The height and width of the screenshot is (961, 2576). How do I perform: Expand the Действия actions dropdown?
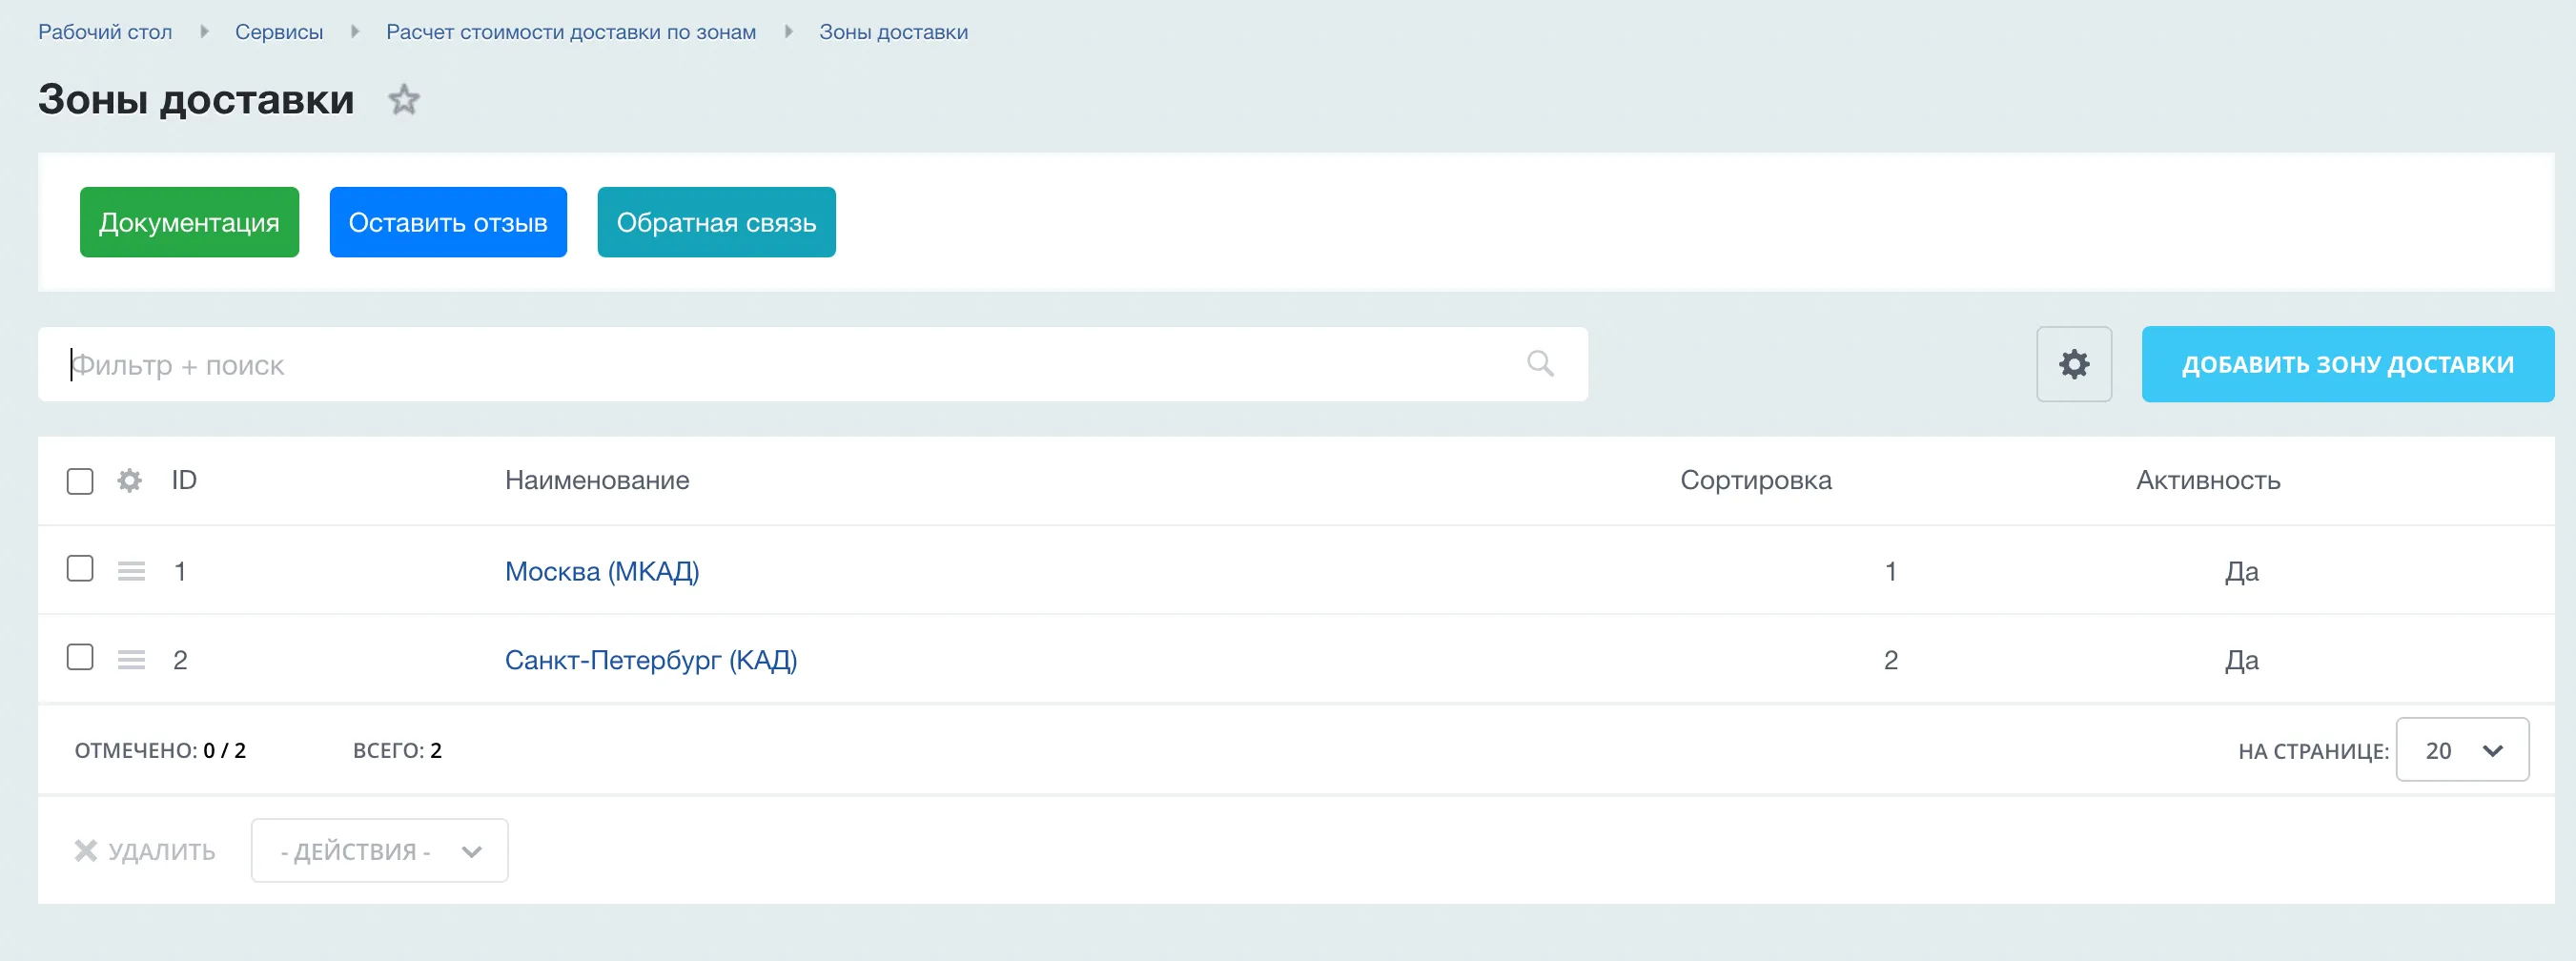(x=380, y=851)
